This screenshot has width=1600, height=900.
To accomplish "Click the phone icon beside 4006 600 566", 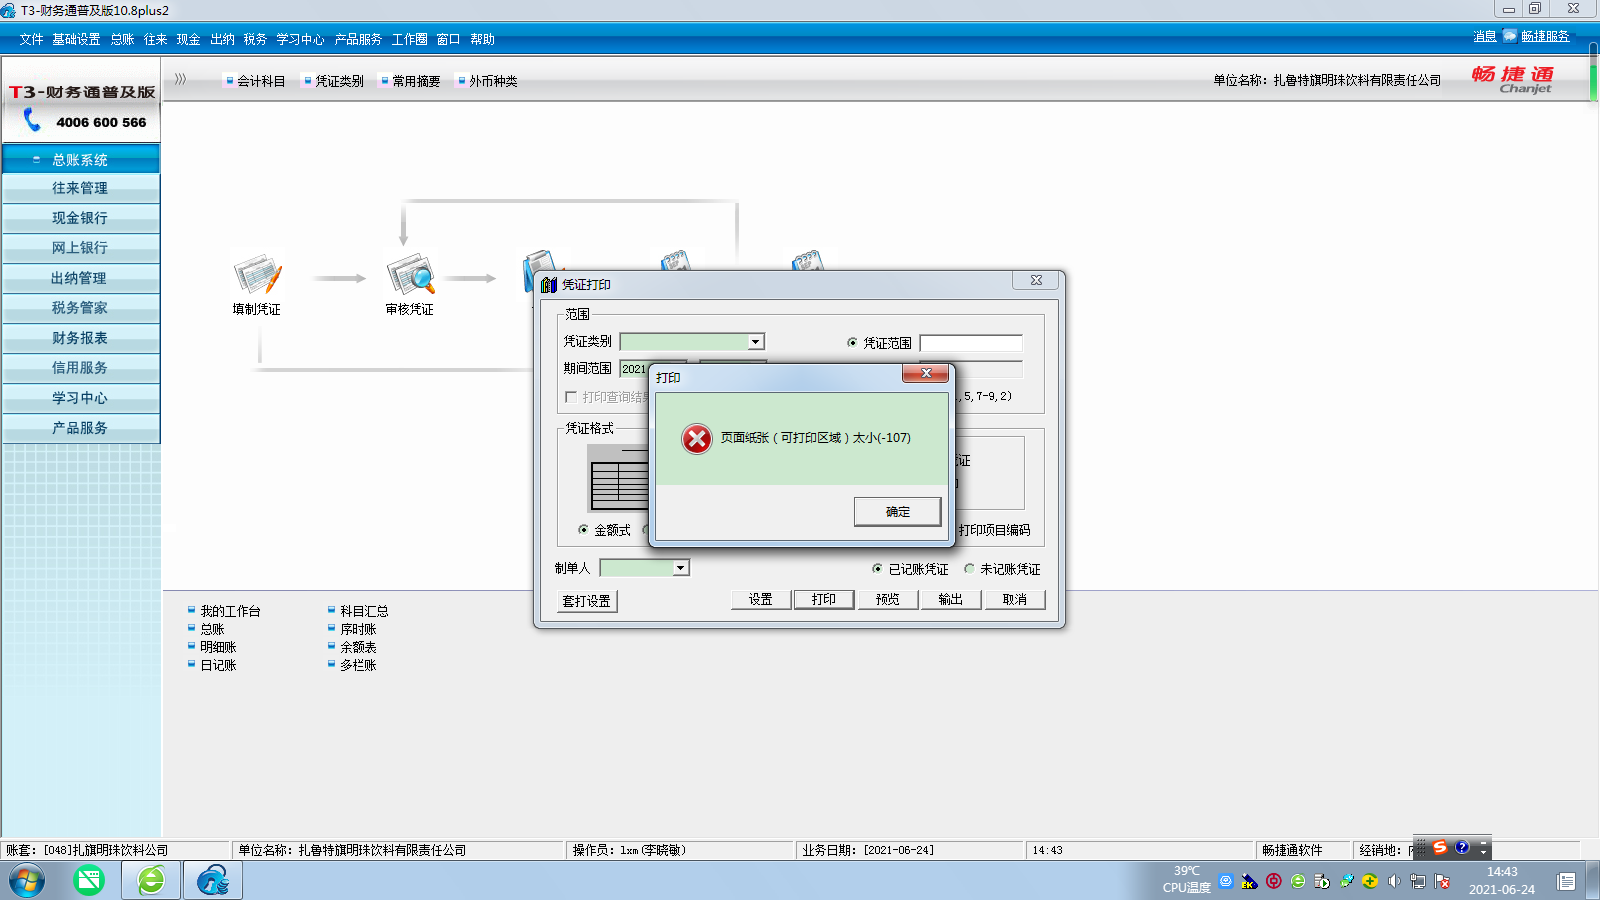I will [x=32, y=121].
